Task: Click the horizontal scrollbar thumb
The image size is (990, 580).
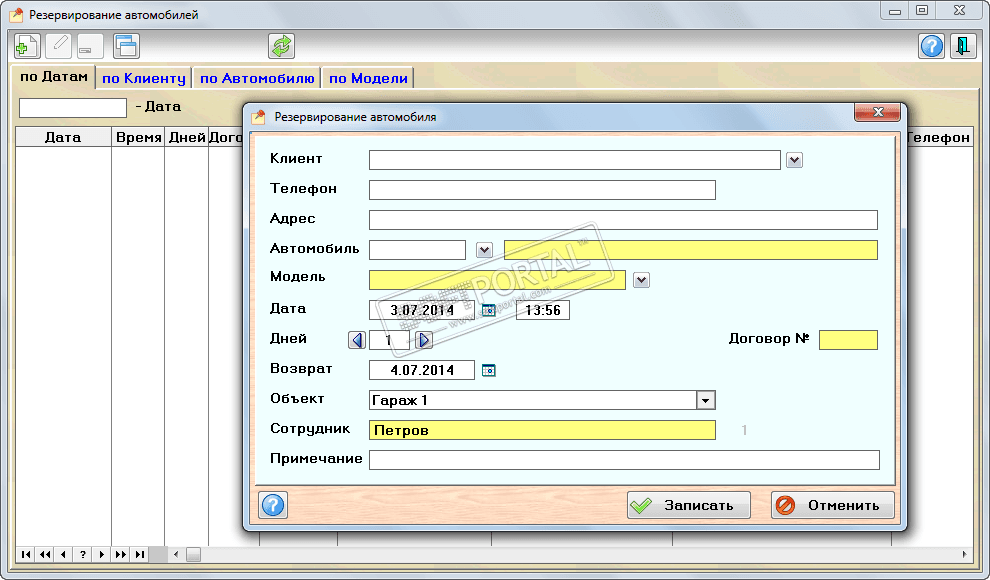Action: click(193, 554)
